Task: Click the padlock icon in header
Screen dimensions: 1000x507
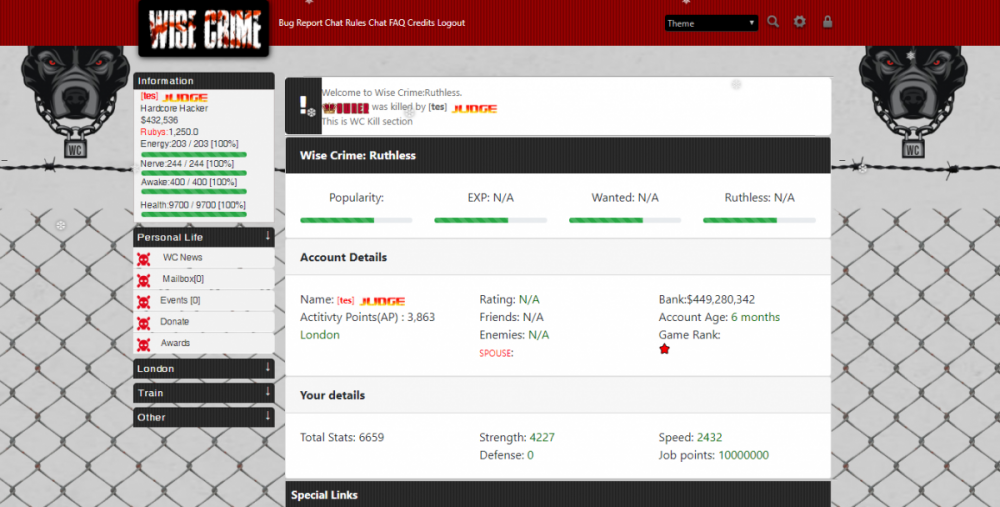Action: click(827, 22)
